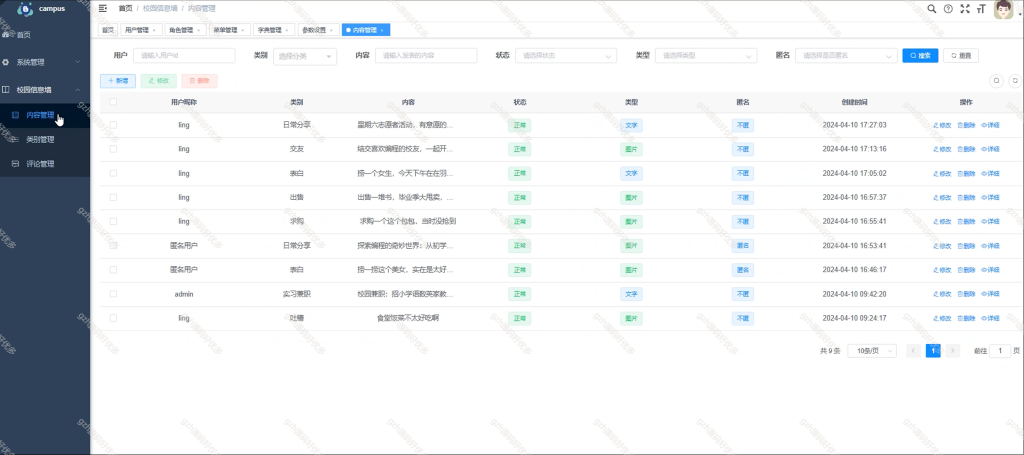Image resolution: width=1024 pixels, height=455 pixels.
Task: Edit the row created 17:27:03
Action: (x=942, y=125)
